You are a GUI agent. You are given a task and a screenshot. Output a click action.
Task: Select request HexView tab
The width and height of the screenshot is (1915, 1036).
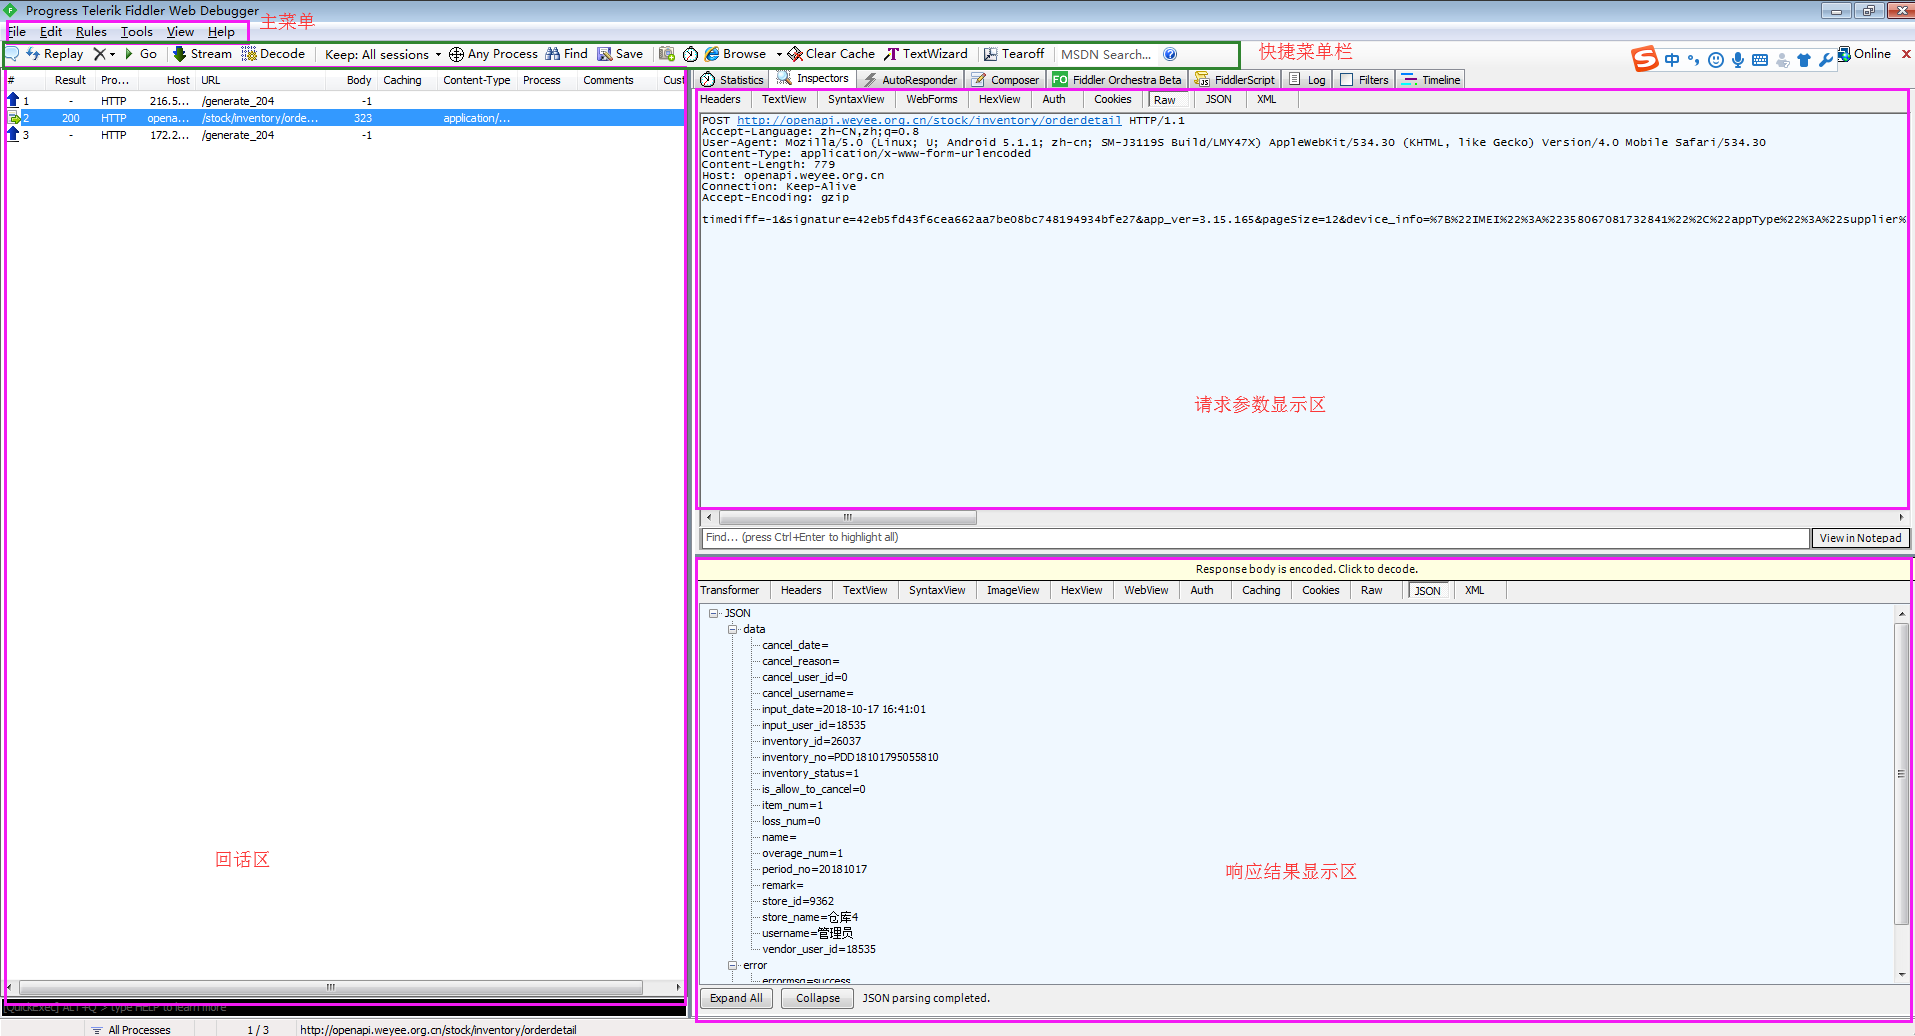[999, 99]
